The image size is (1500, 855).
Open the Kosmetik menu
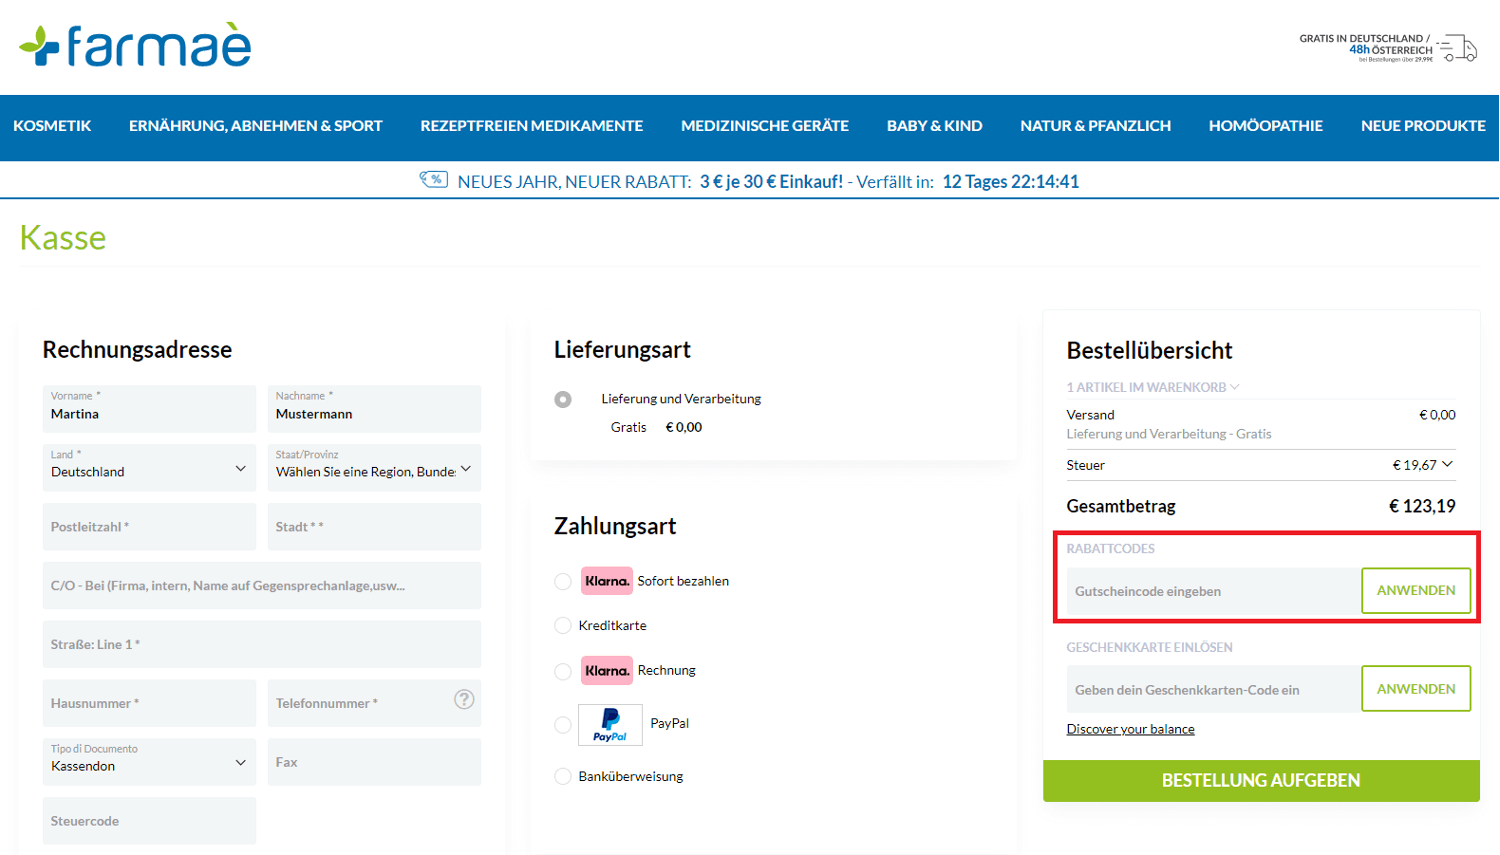point(52,126)
